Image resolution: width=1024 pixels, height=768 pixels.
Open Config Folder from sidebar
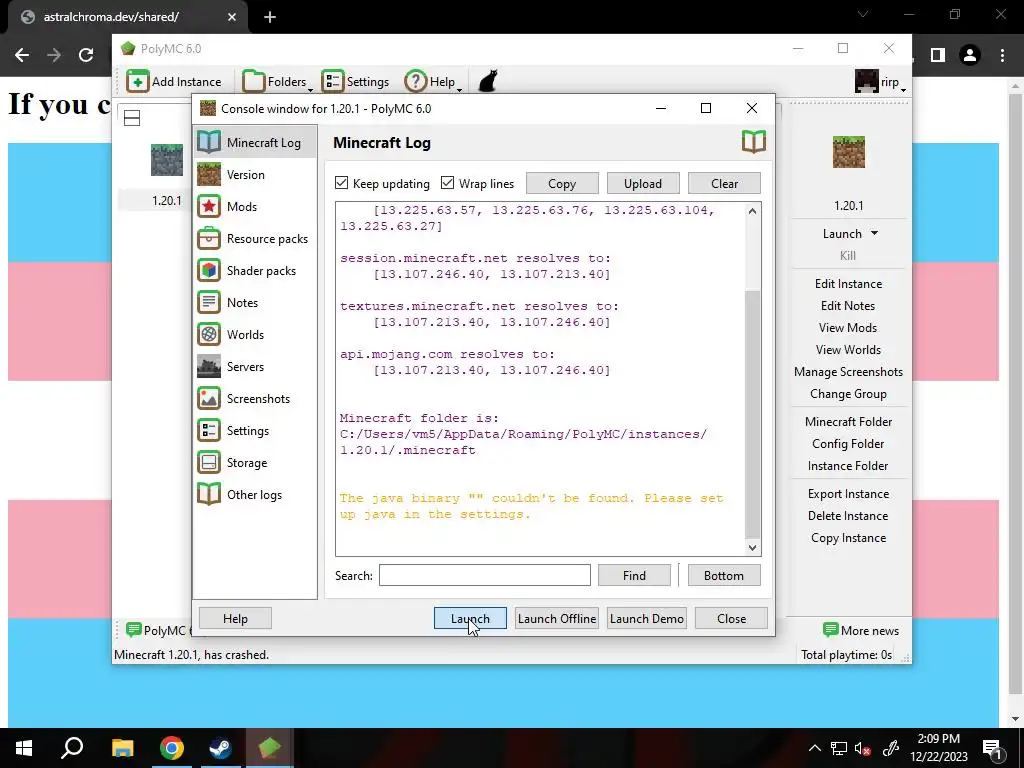[x=848, y=444]
